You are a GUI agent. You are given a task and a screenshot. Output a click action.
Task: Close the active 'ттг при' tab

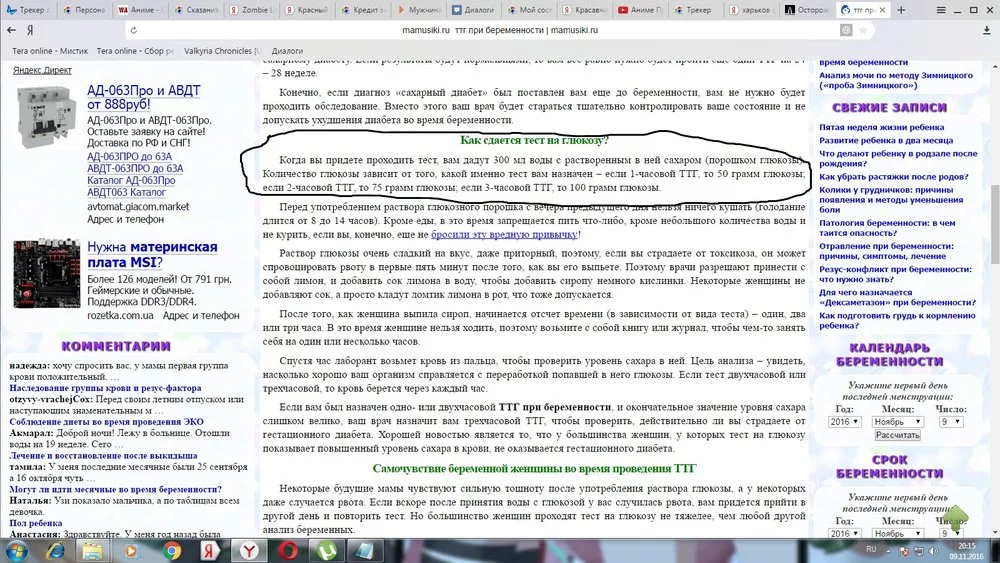[x=882, y=10]
